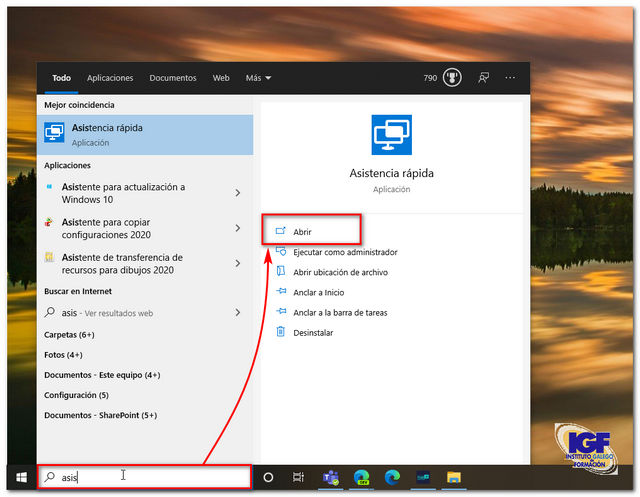
Task: Click the Windows Start button
Action: 19,477
